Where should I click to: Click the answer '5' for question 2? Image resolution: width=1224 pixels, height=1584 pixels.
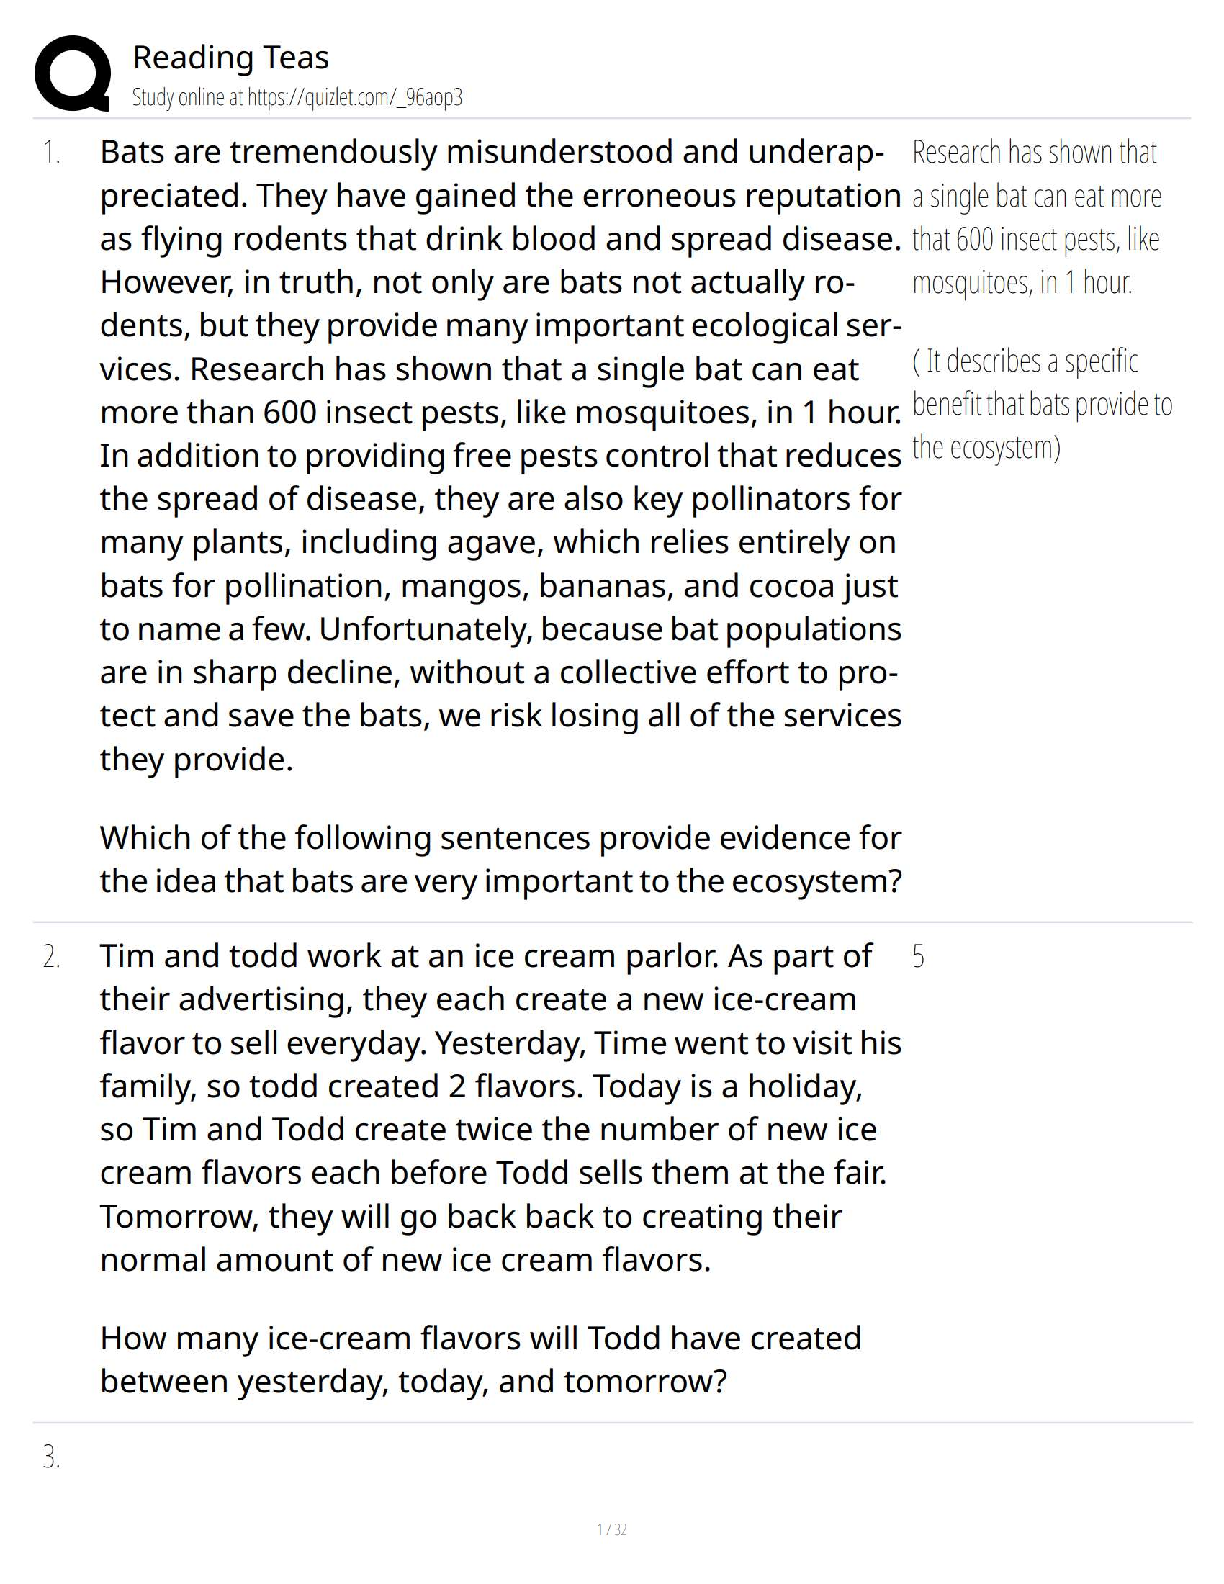(919, 957)
